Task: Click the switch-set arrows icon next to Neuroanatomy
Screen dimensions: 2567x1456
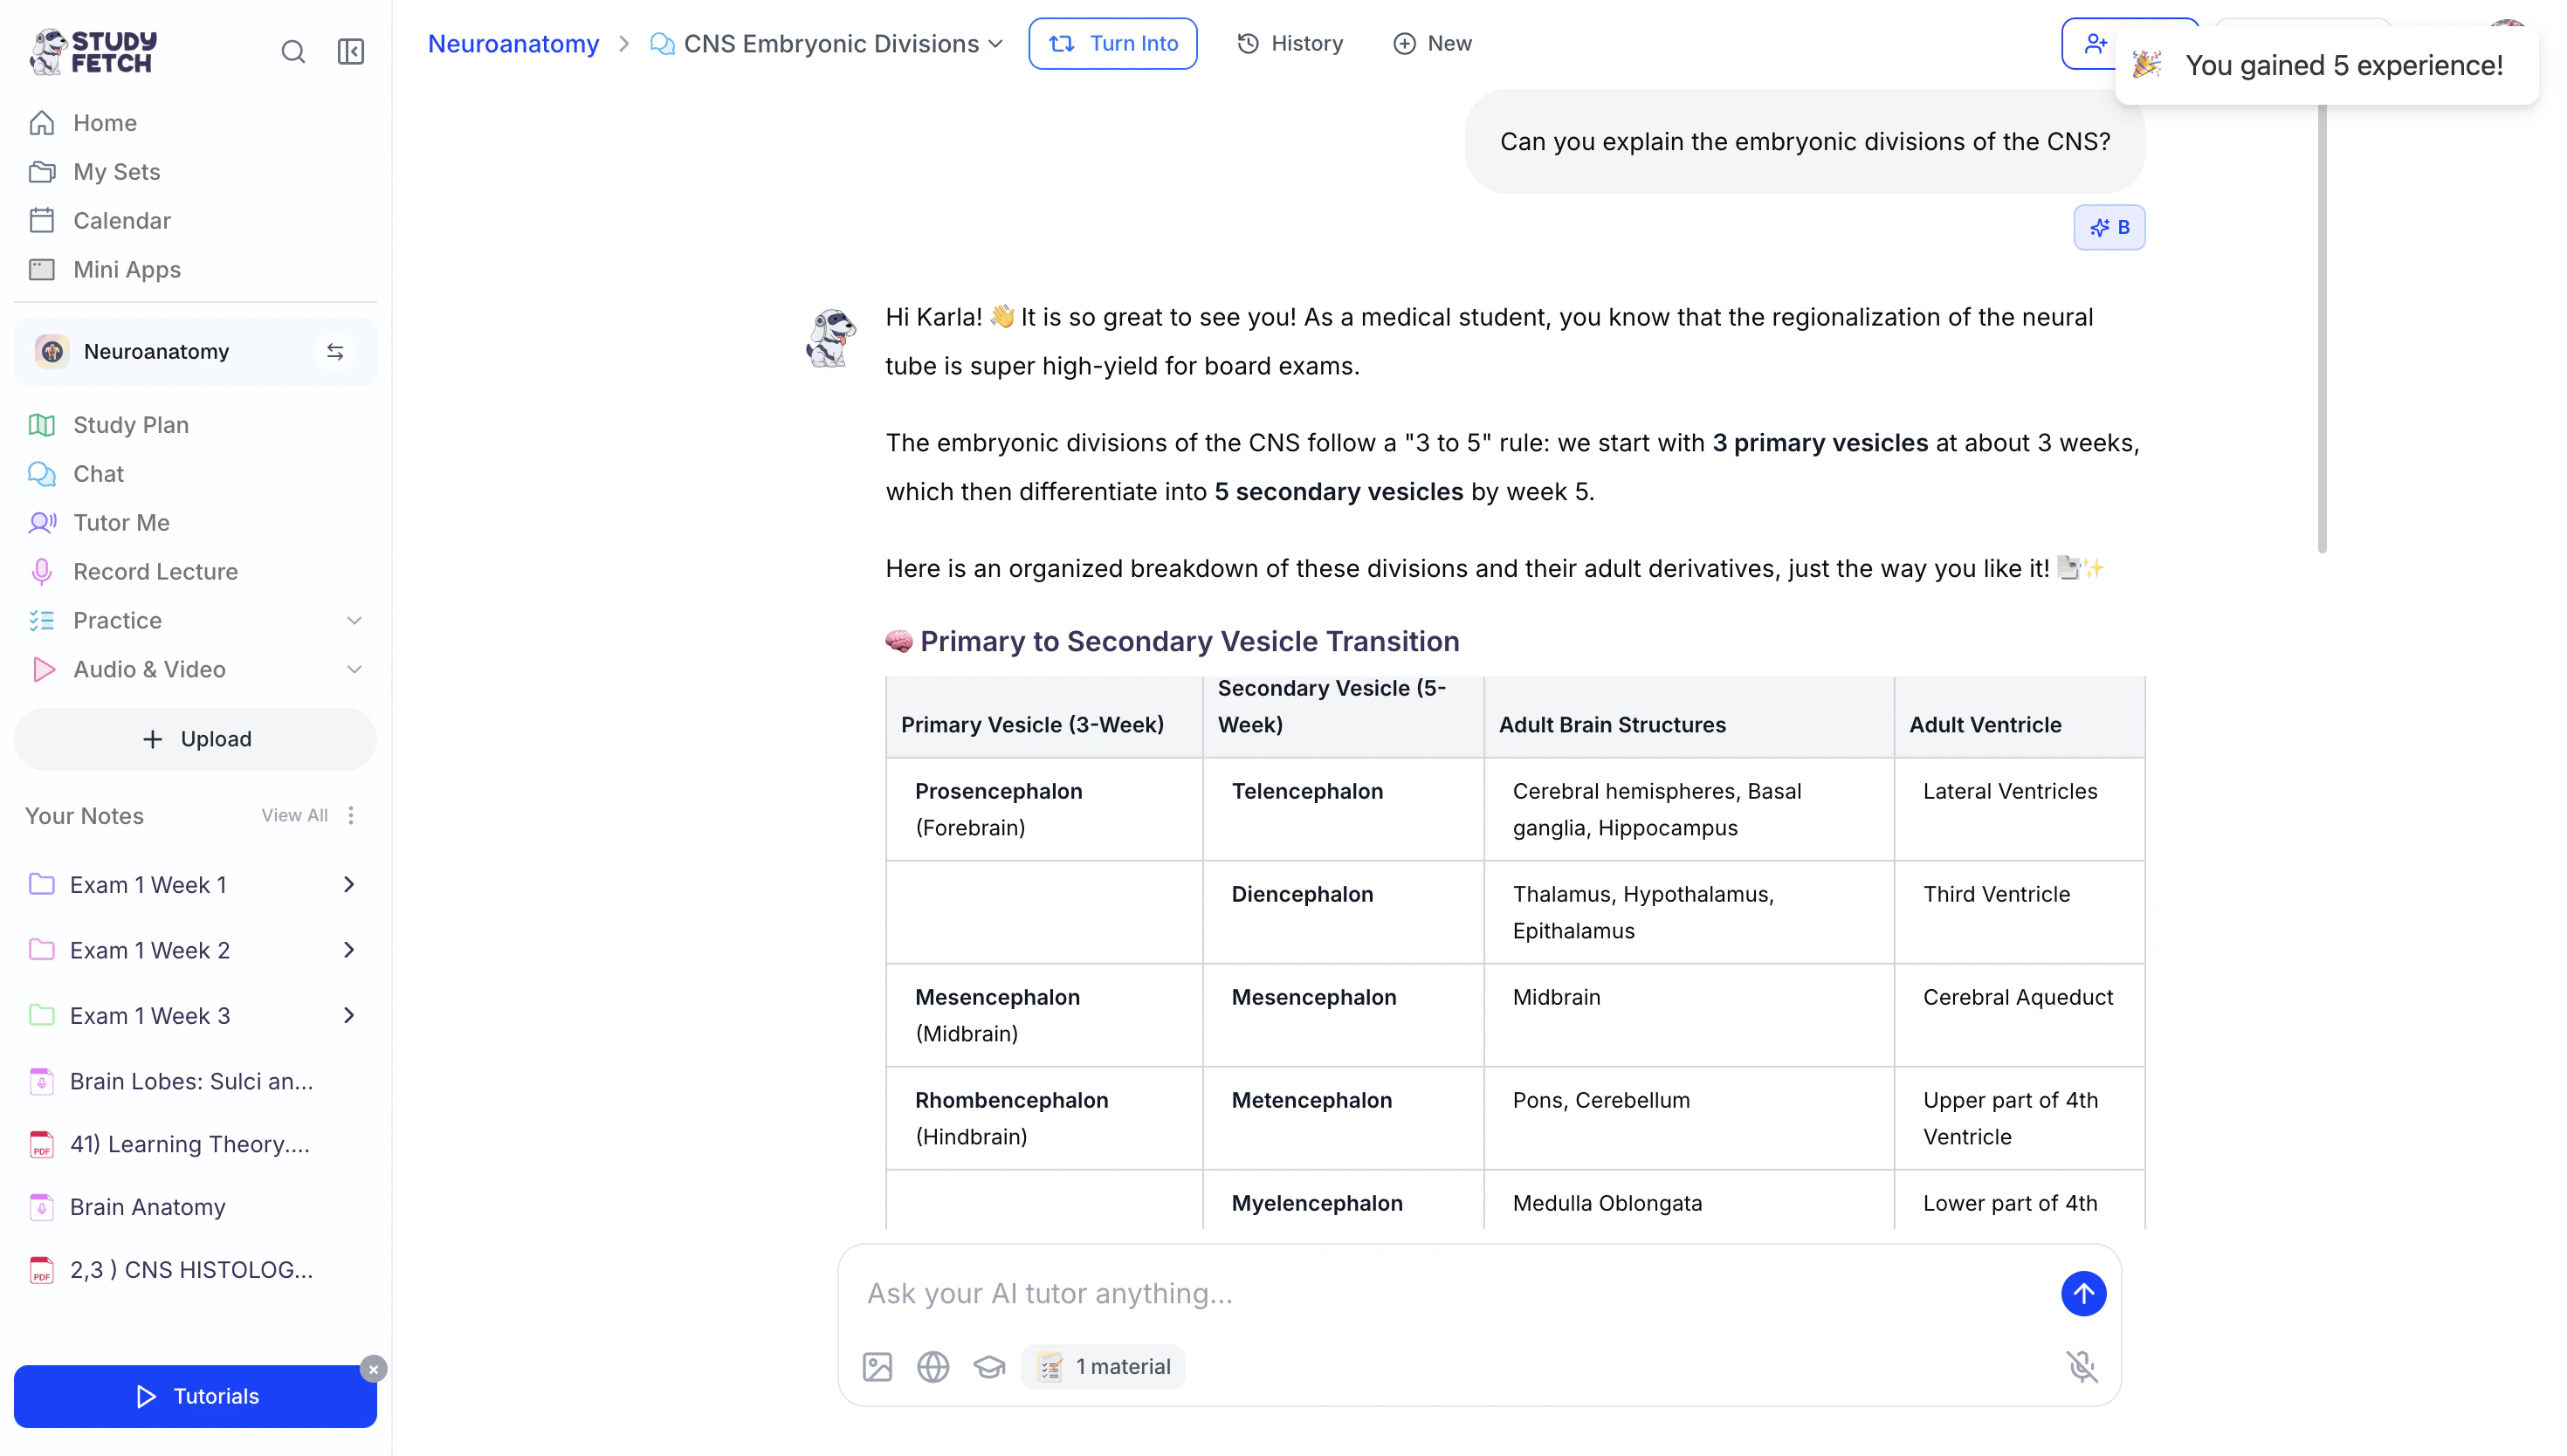Action: [335, 352]
